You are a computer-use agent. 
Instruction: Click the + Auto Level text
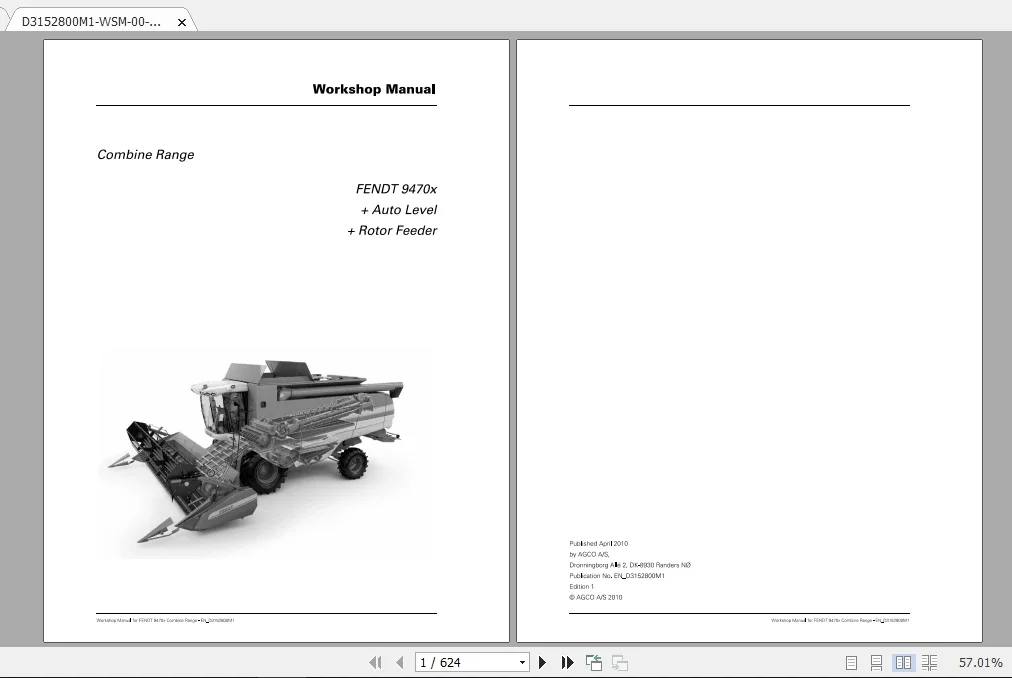pos(399,210)
